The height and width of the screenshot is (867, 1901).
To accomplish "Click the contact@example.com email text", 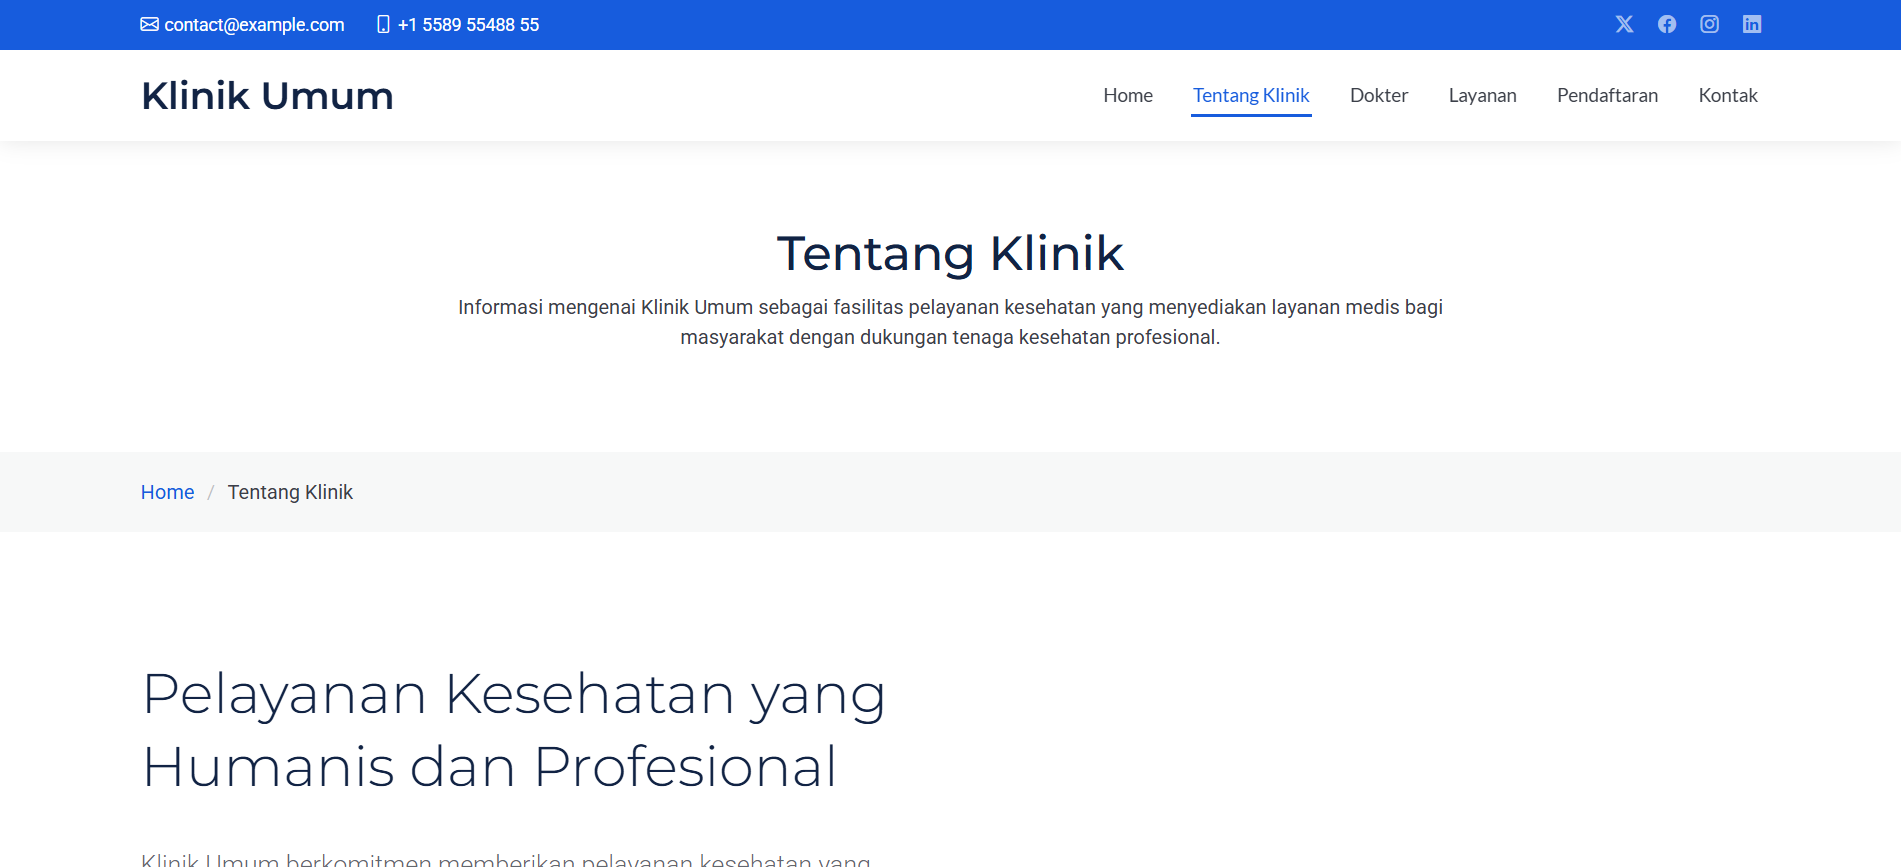I will tap(254, 25).
